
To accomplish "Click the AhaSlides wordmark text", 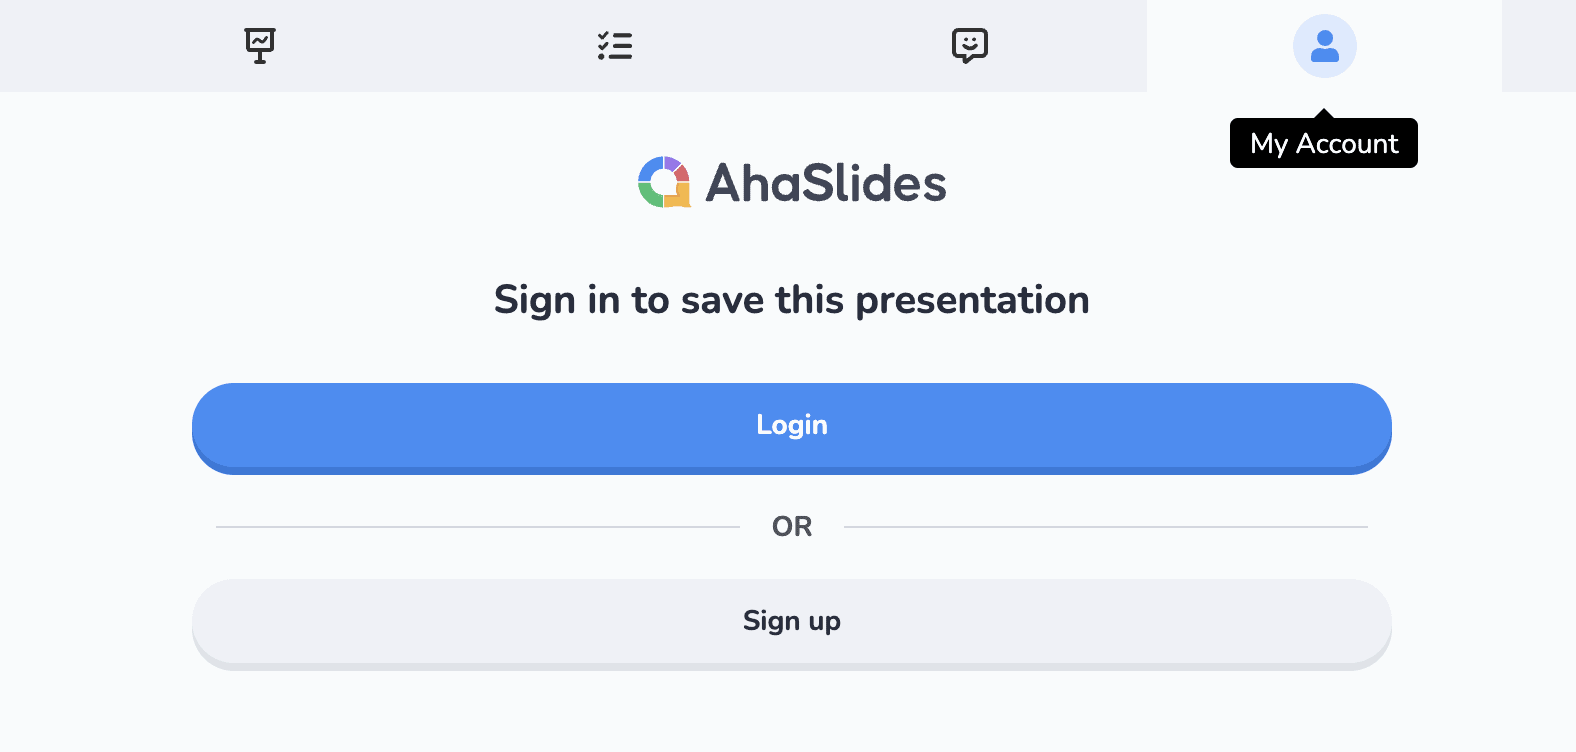I will point(827,182).
